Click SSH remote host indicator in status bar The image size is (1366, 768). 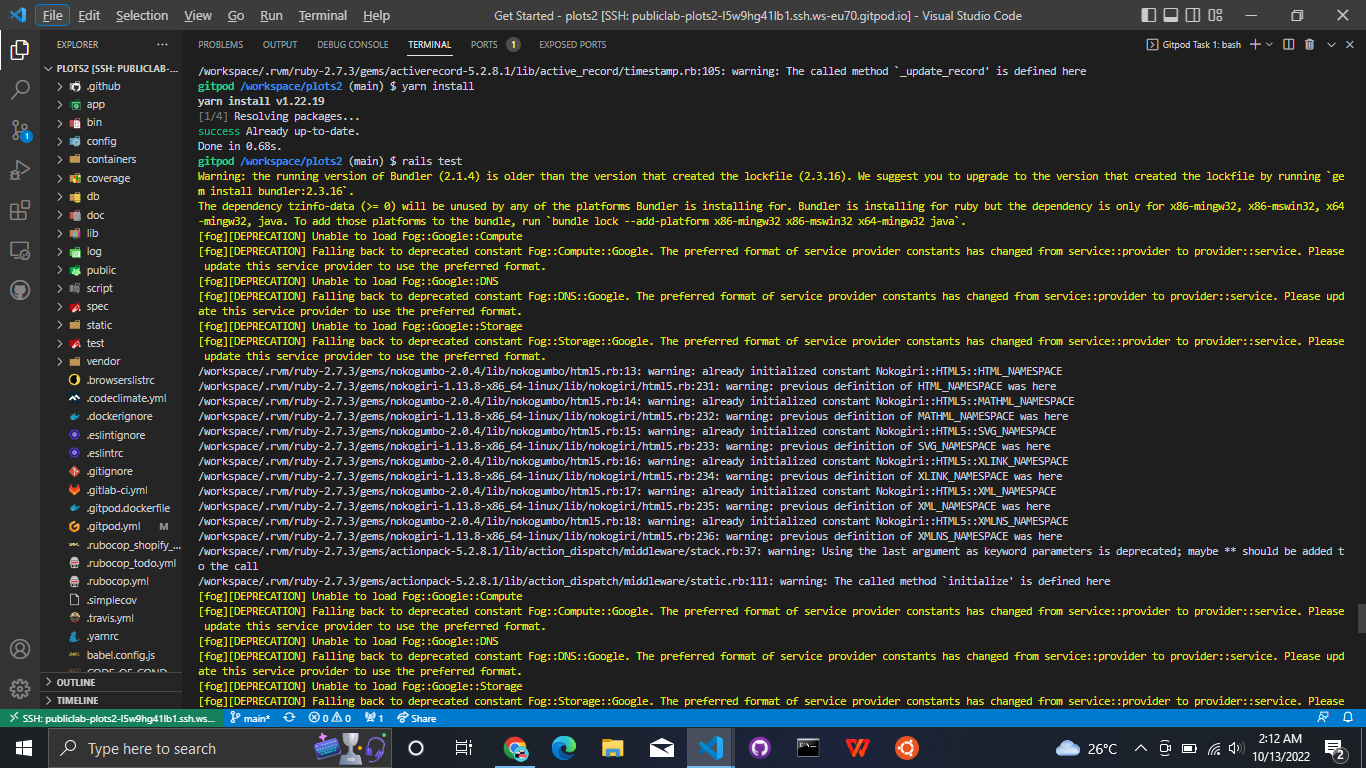point(110,718)
